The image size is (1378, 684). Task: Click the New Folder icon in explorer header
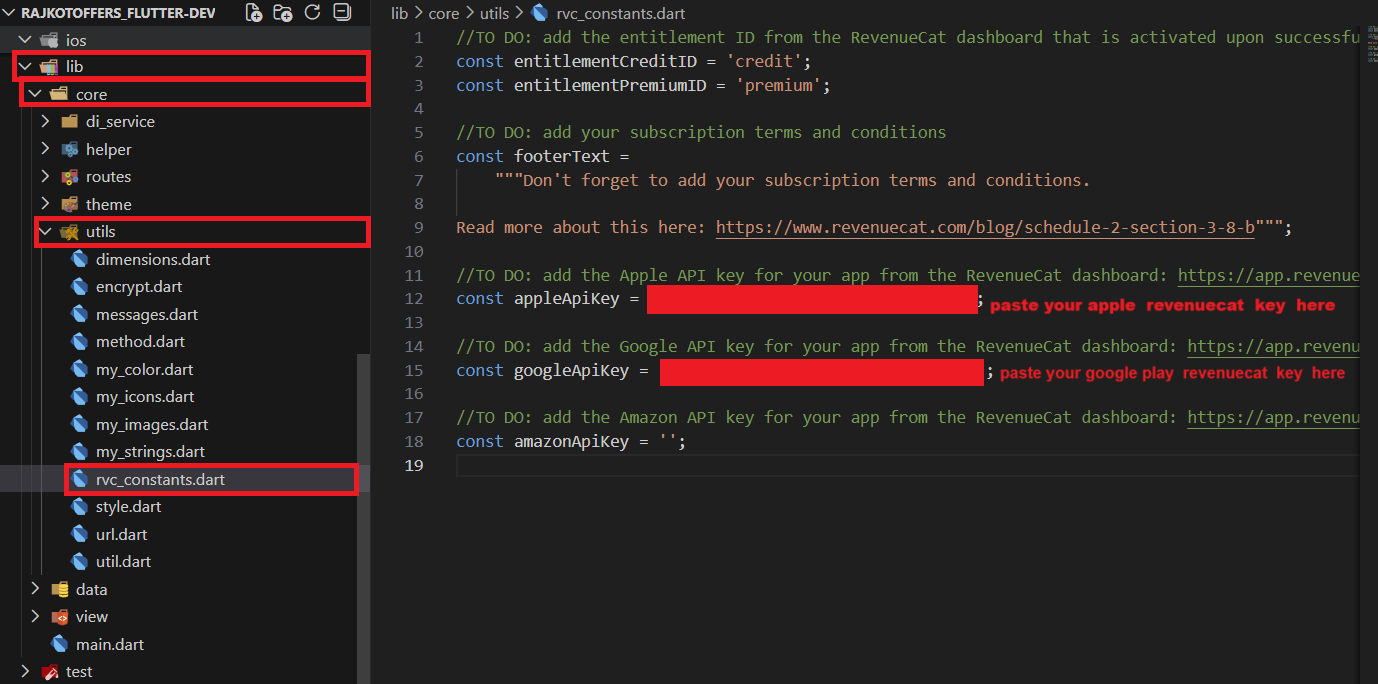tap(283, 13)
